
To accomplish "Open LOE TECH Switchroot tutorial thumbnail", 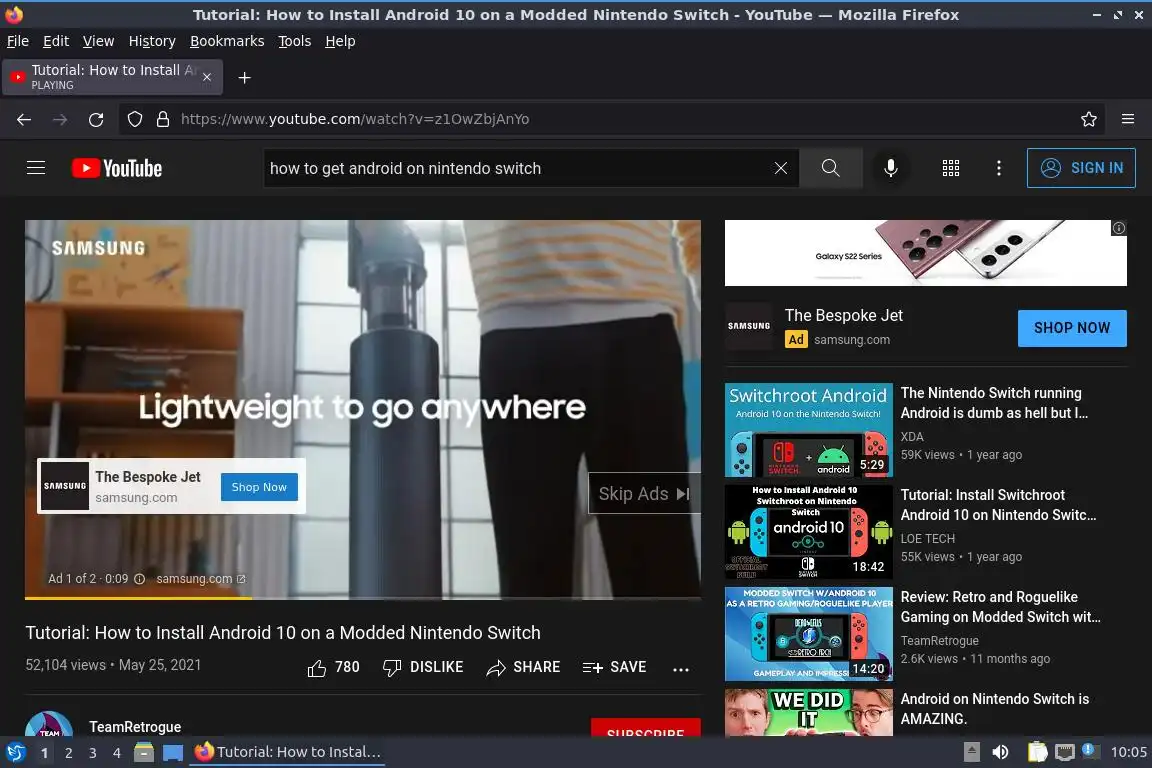I will tap(809, 532).
